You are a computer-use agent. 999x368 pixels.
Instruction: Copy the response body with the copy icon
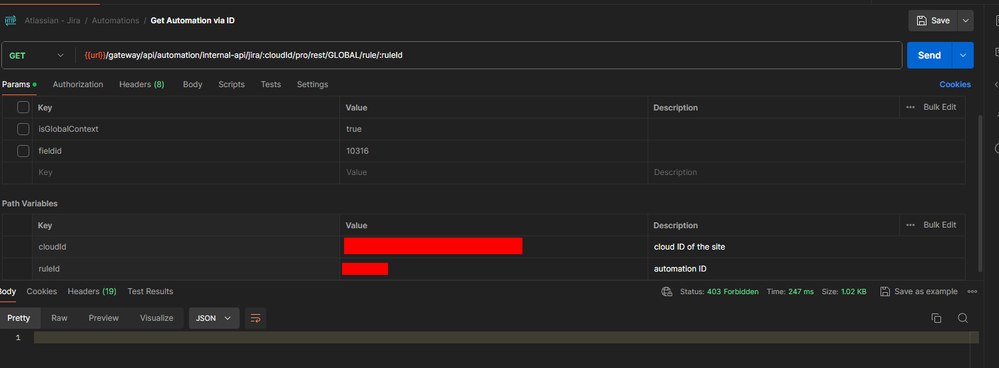(x=936, y=318)
